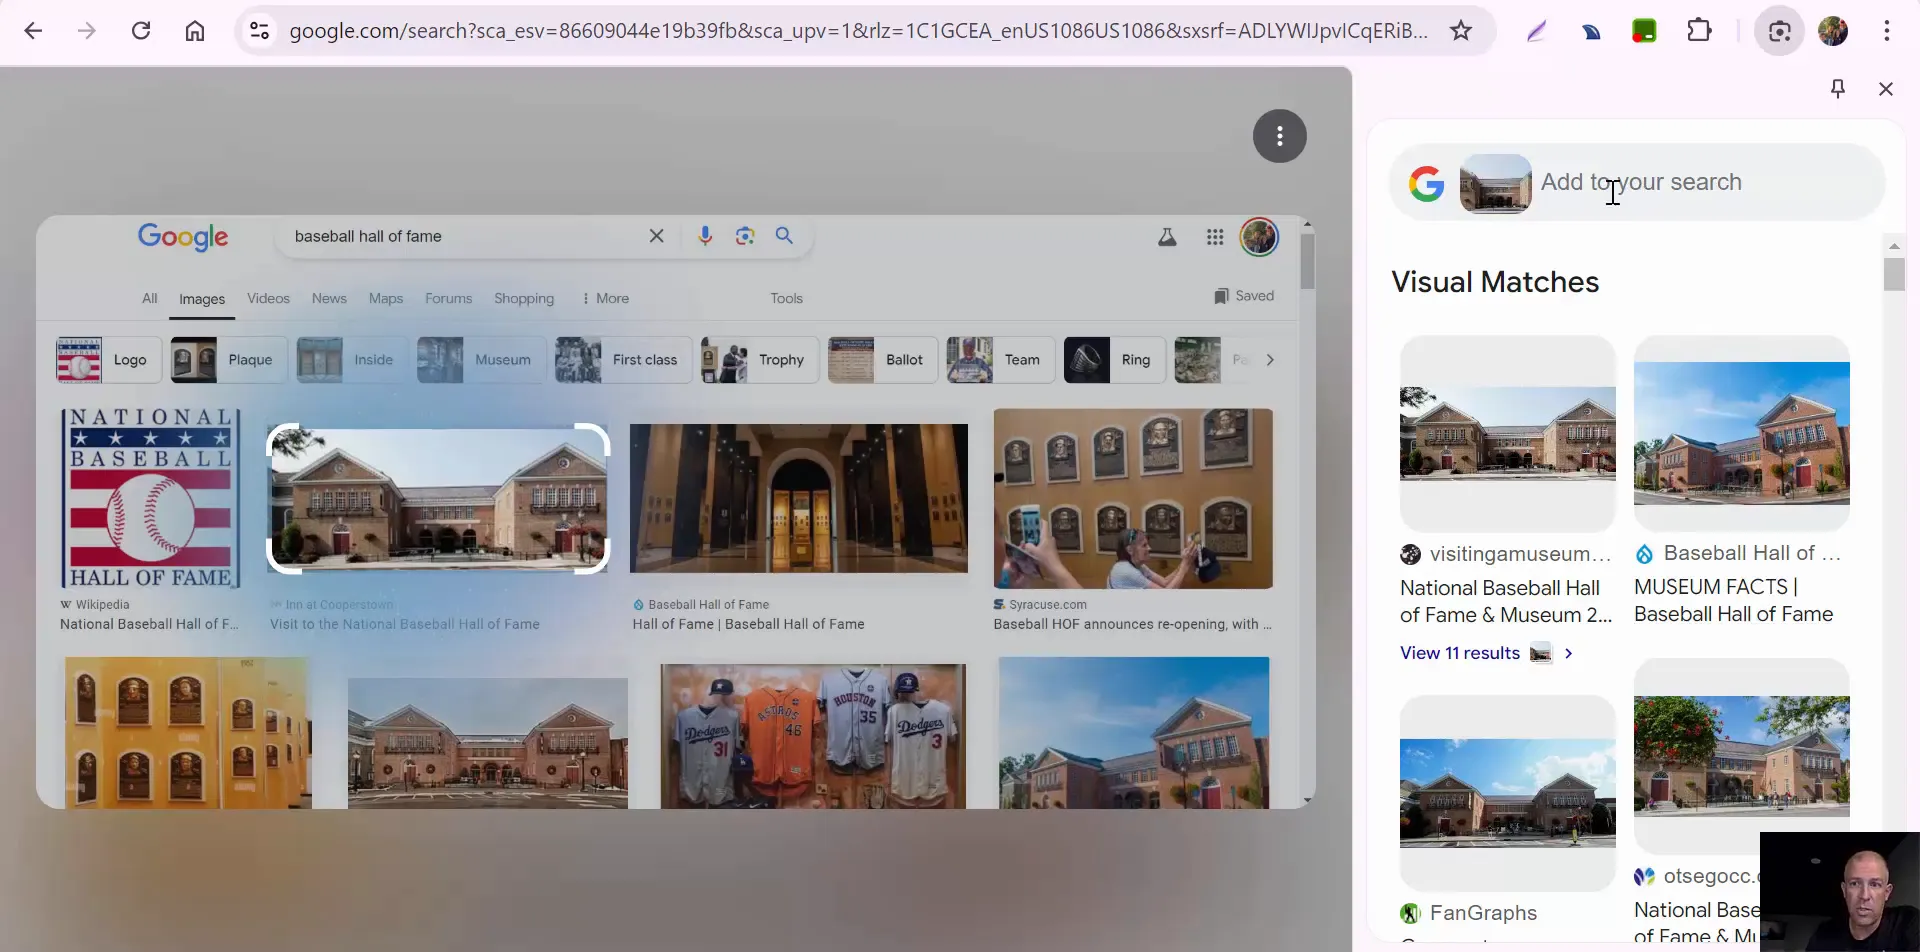Screen dimensions: 1920x952
Task: Open the Chrome profile avatar
Action: pos(1833,31)
